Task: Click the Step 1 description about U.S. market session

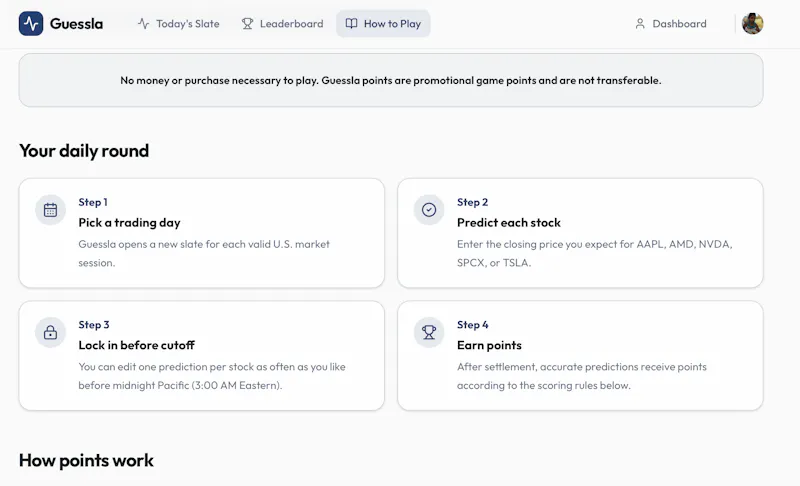Action: [x=204, y=253]
